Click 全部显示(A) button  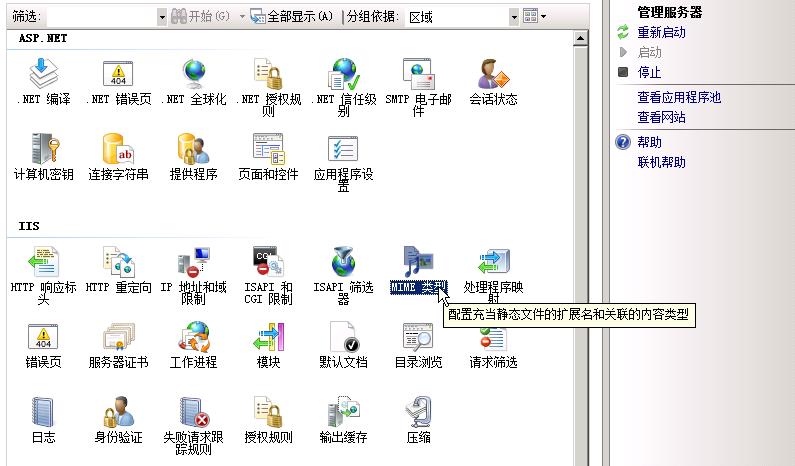[292, 17]
